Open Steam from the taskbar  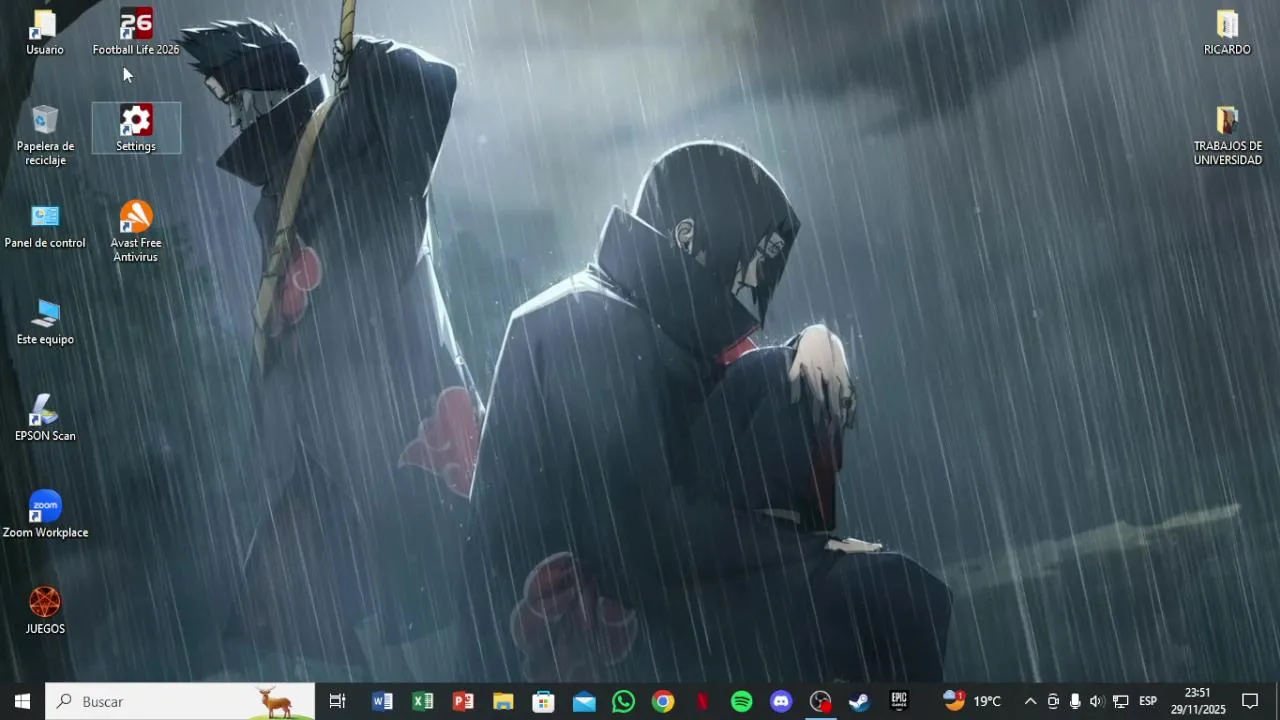[x=859, y=701]
